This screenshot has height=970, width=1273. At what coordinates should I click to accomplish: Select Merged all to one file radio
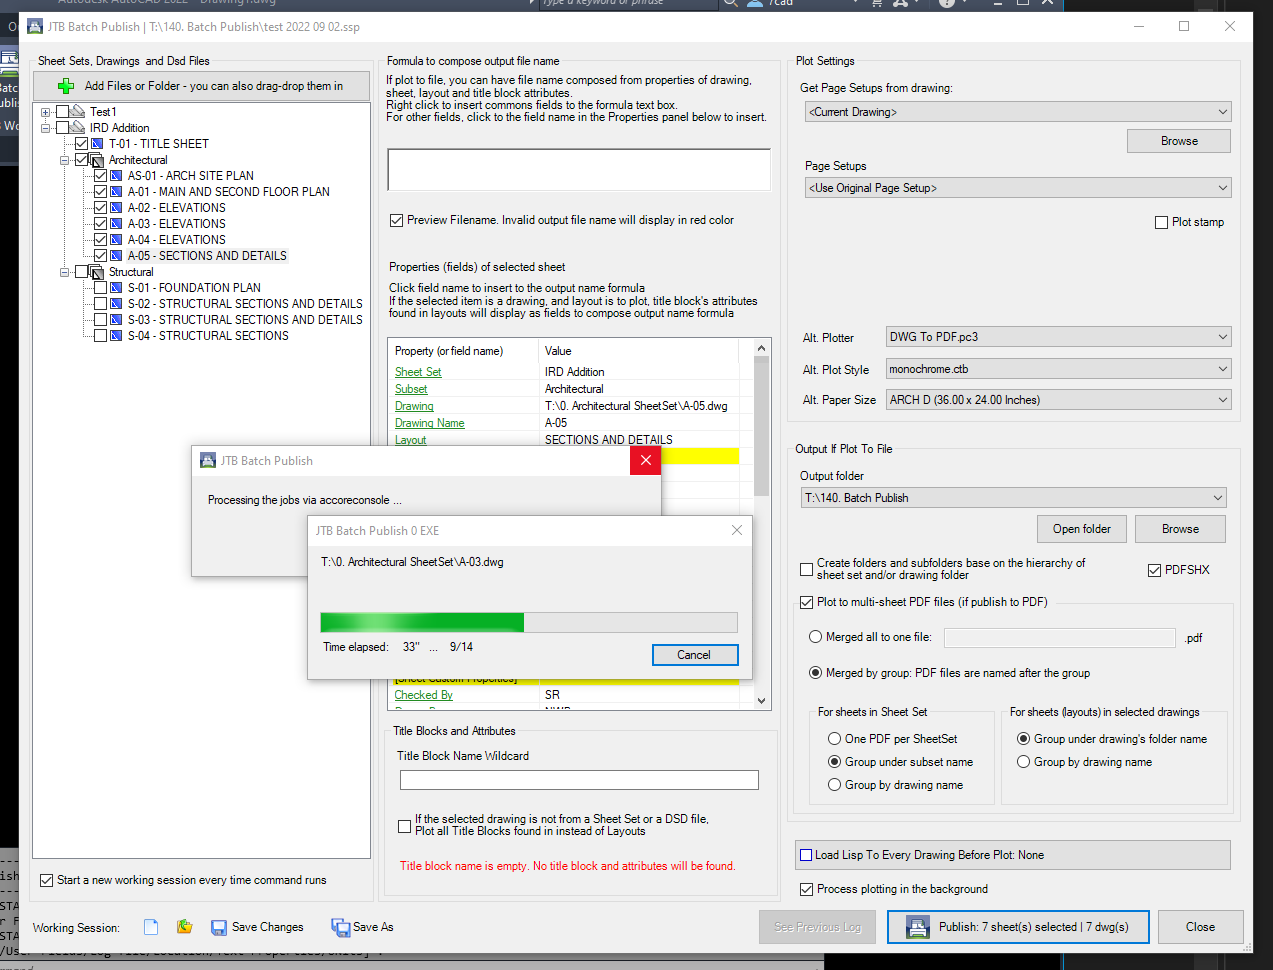click(x=815, y=637)
